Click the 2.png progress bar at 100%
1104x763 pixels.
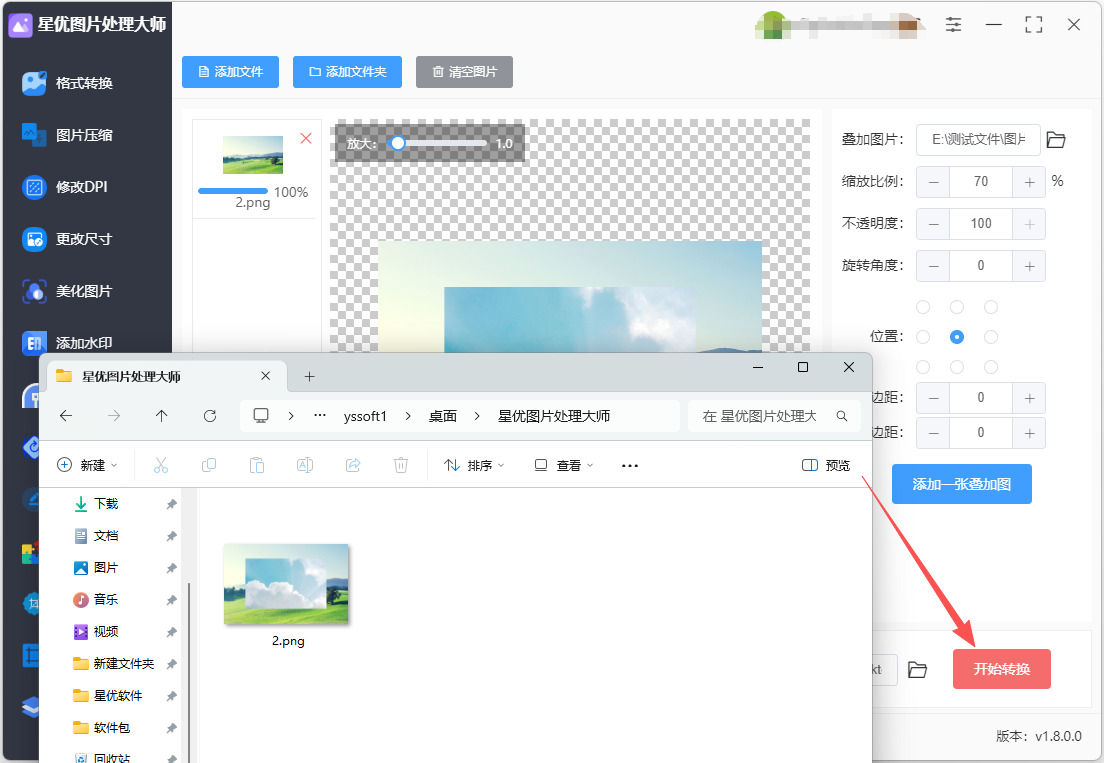click(233, 191)
